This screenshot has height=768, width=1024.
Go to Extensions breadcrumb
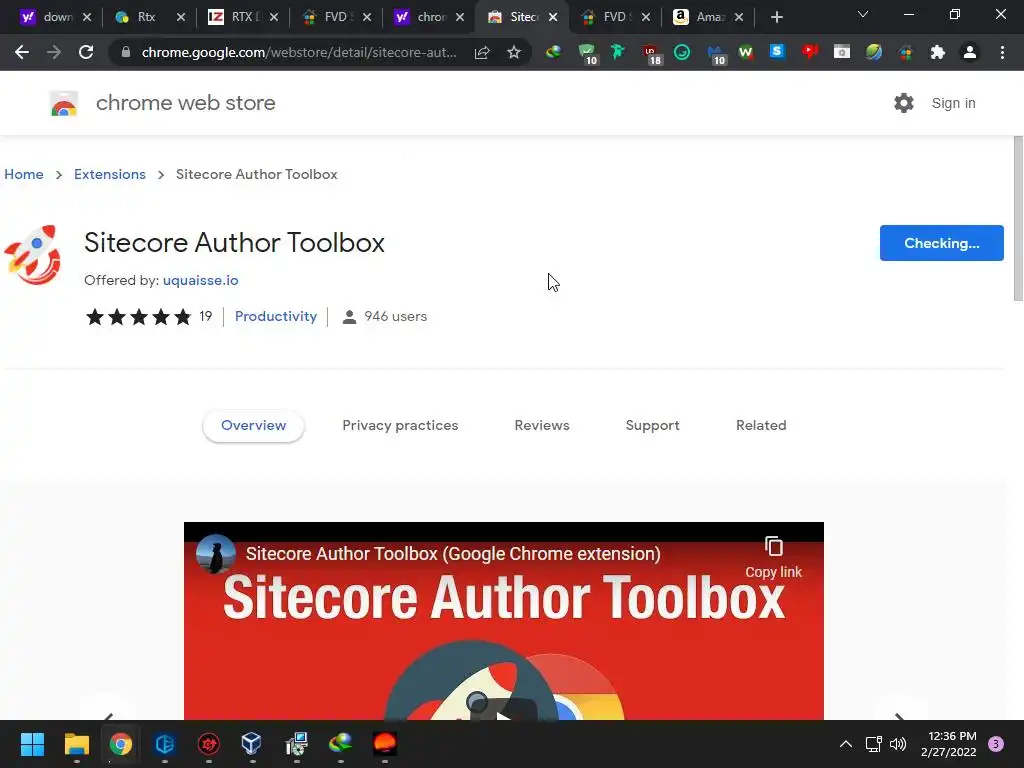[110, 174]
